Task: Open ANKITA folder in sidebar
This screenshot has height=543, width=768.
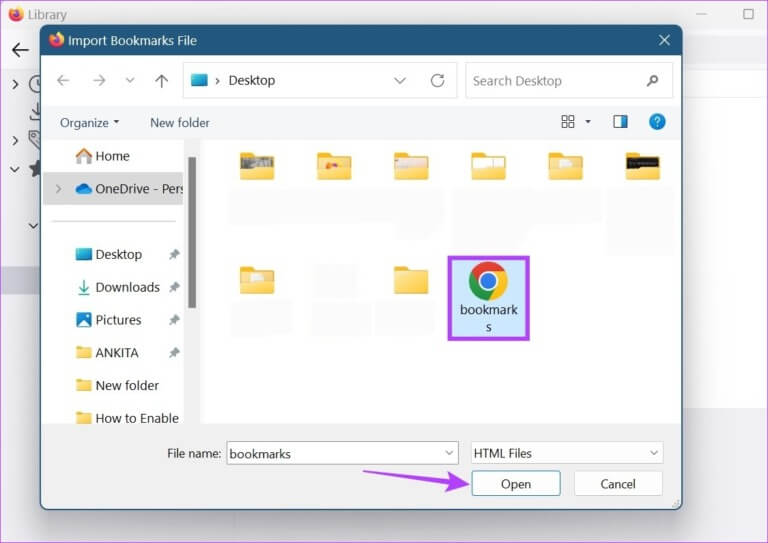Action: point(108,353)
